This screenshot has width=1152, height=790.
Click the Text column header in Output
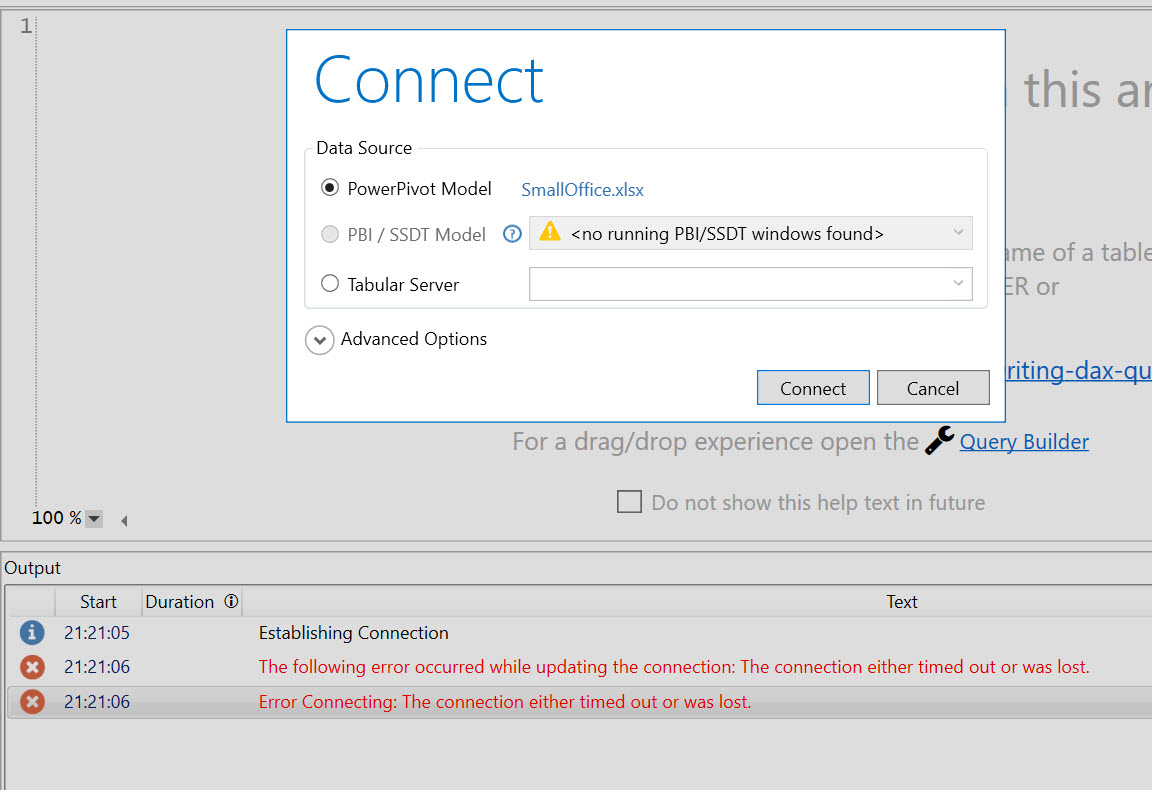pyautogui.click(x=901, y=601)
